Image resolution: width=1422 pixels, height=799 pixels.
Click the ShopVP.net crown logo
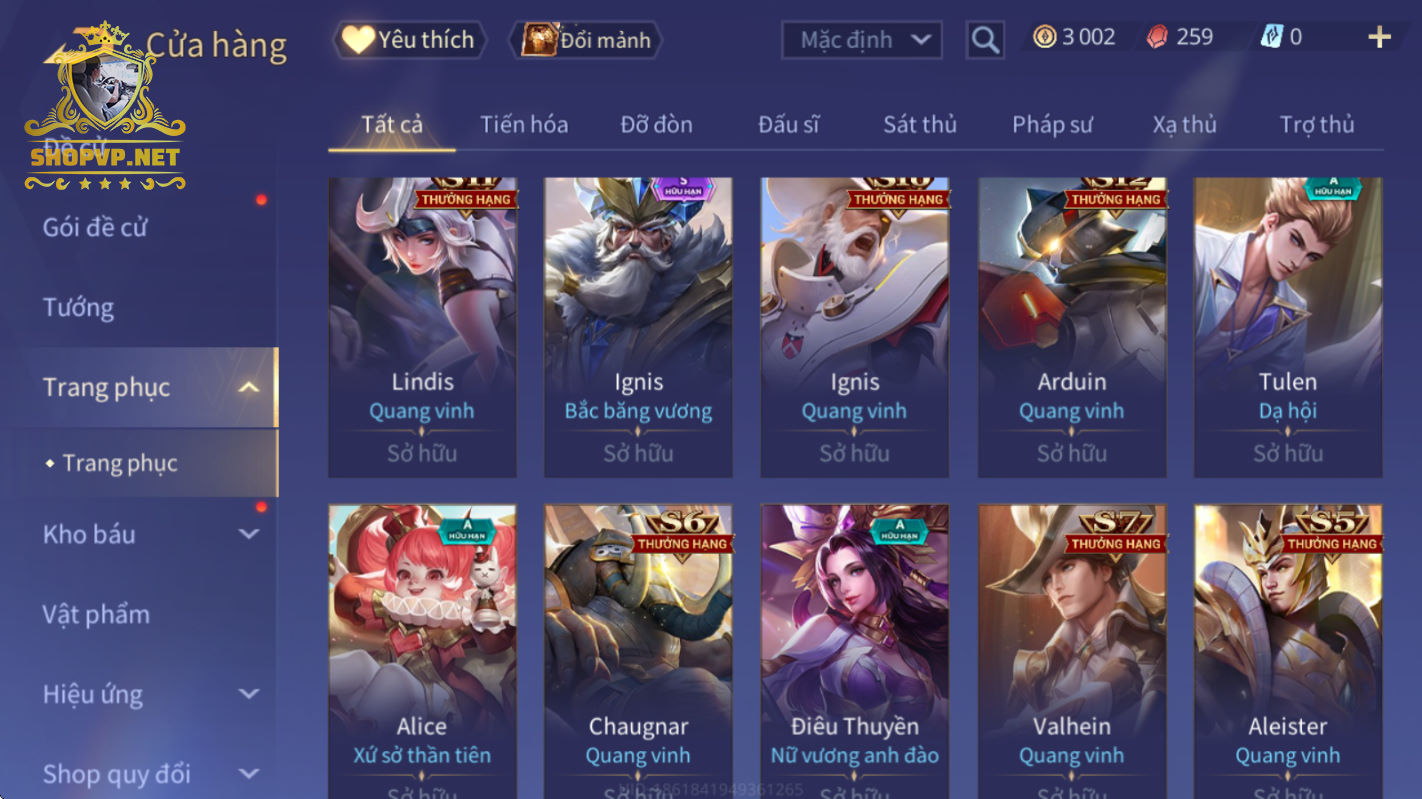pos(105,105)
